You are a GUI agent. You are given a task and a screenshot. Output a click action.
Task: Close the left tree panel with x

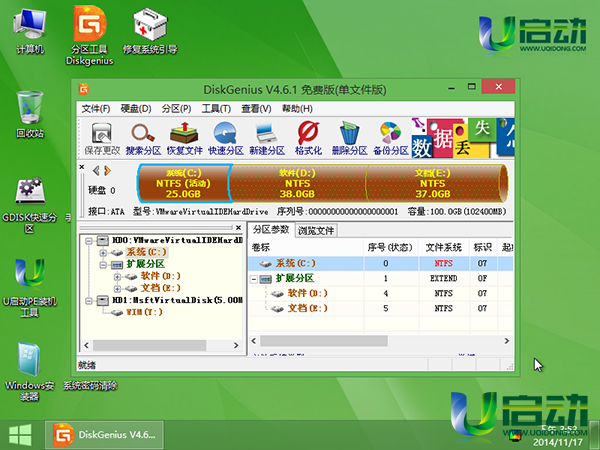[238, 228]
